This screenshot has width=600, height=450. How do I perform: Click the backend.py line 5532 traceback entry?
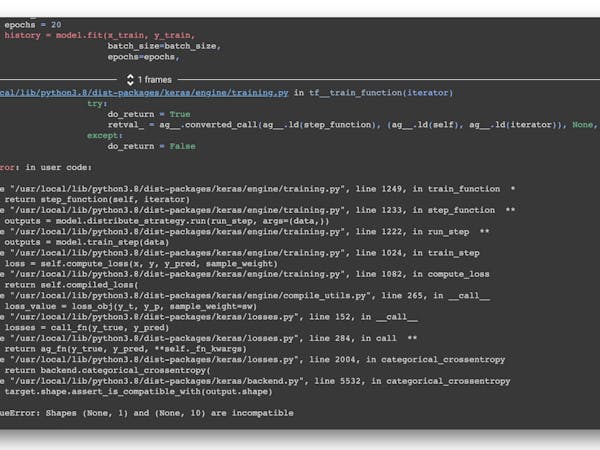point(250,380)
